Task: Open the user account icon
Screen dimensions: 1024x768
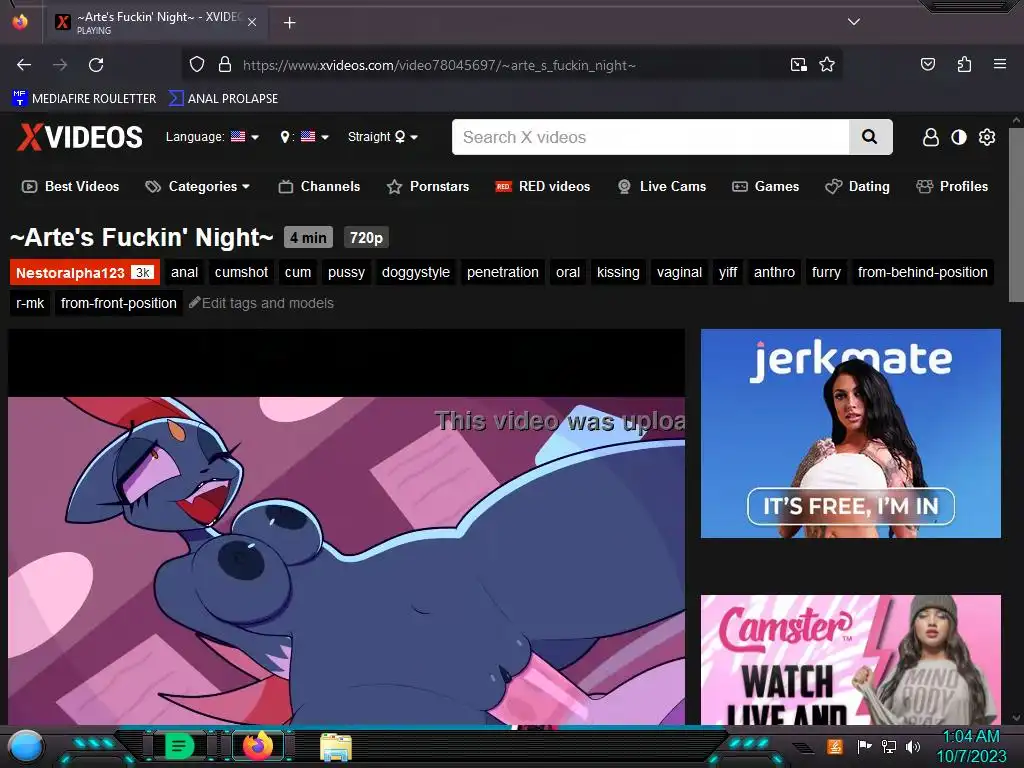Action: (931, 137)
